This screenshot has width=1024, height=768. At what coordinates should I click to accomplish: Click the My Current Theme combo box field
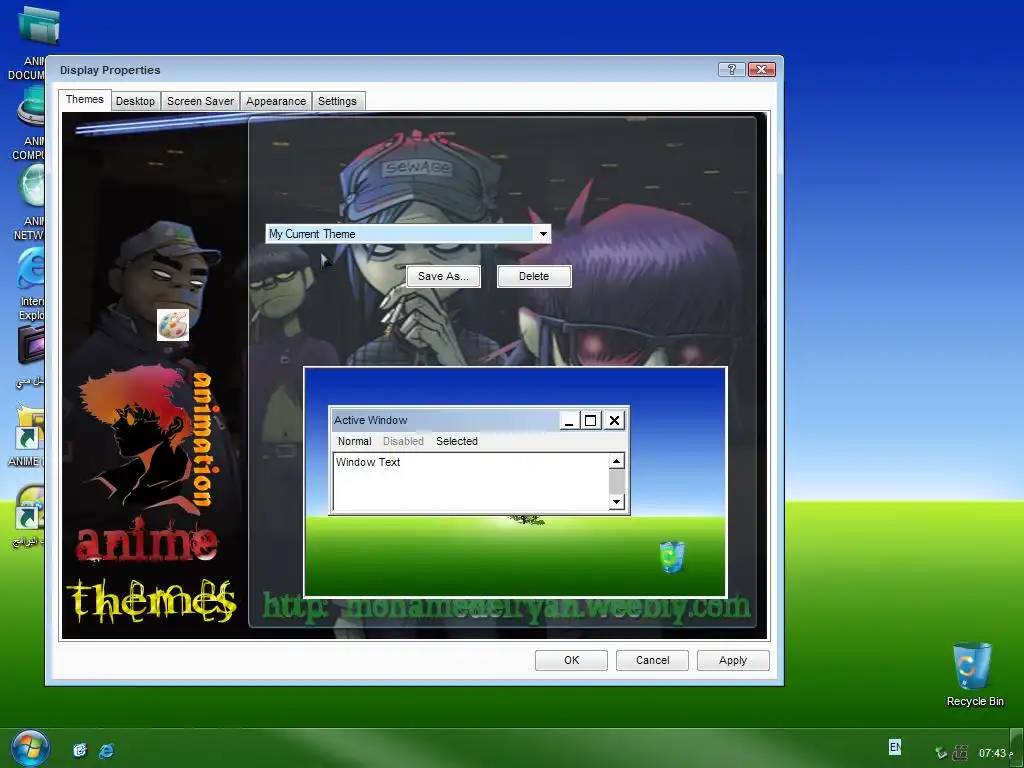point(408,234)
